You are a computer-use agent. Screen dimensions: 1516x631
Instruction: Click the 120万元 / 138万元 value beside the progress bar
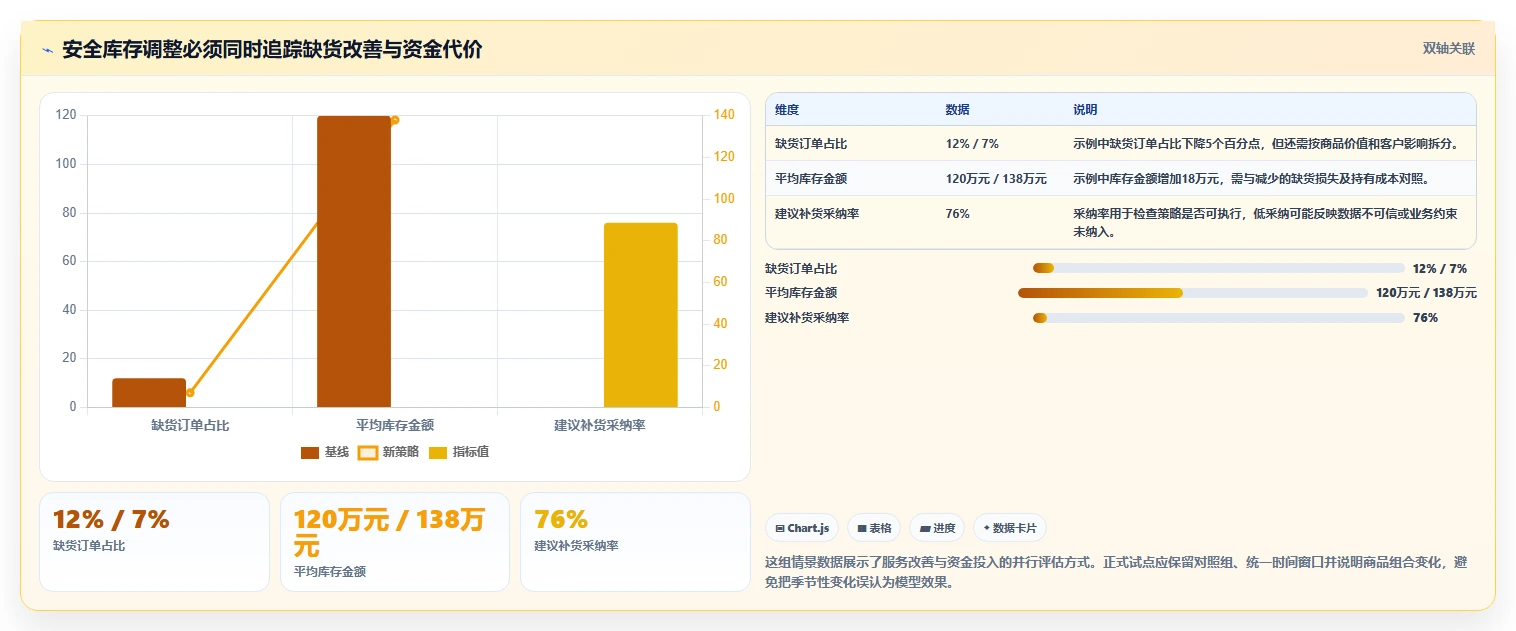pyautogui.click(x=1426, y=293)
